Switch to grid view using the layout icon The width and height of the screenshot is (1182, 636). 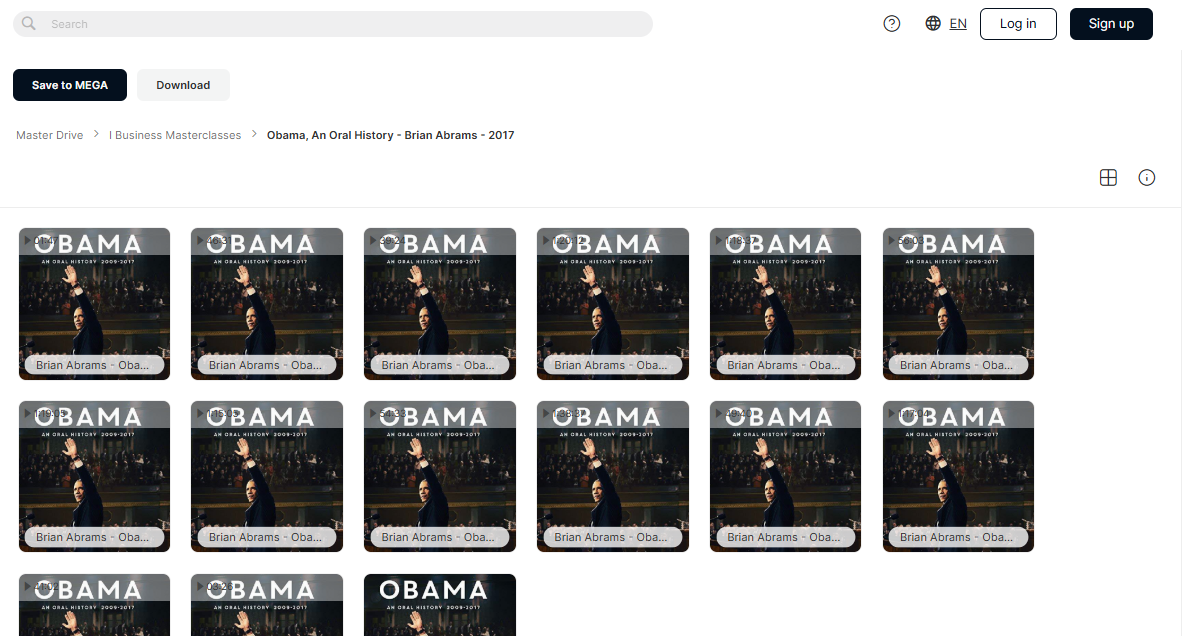1108,178
